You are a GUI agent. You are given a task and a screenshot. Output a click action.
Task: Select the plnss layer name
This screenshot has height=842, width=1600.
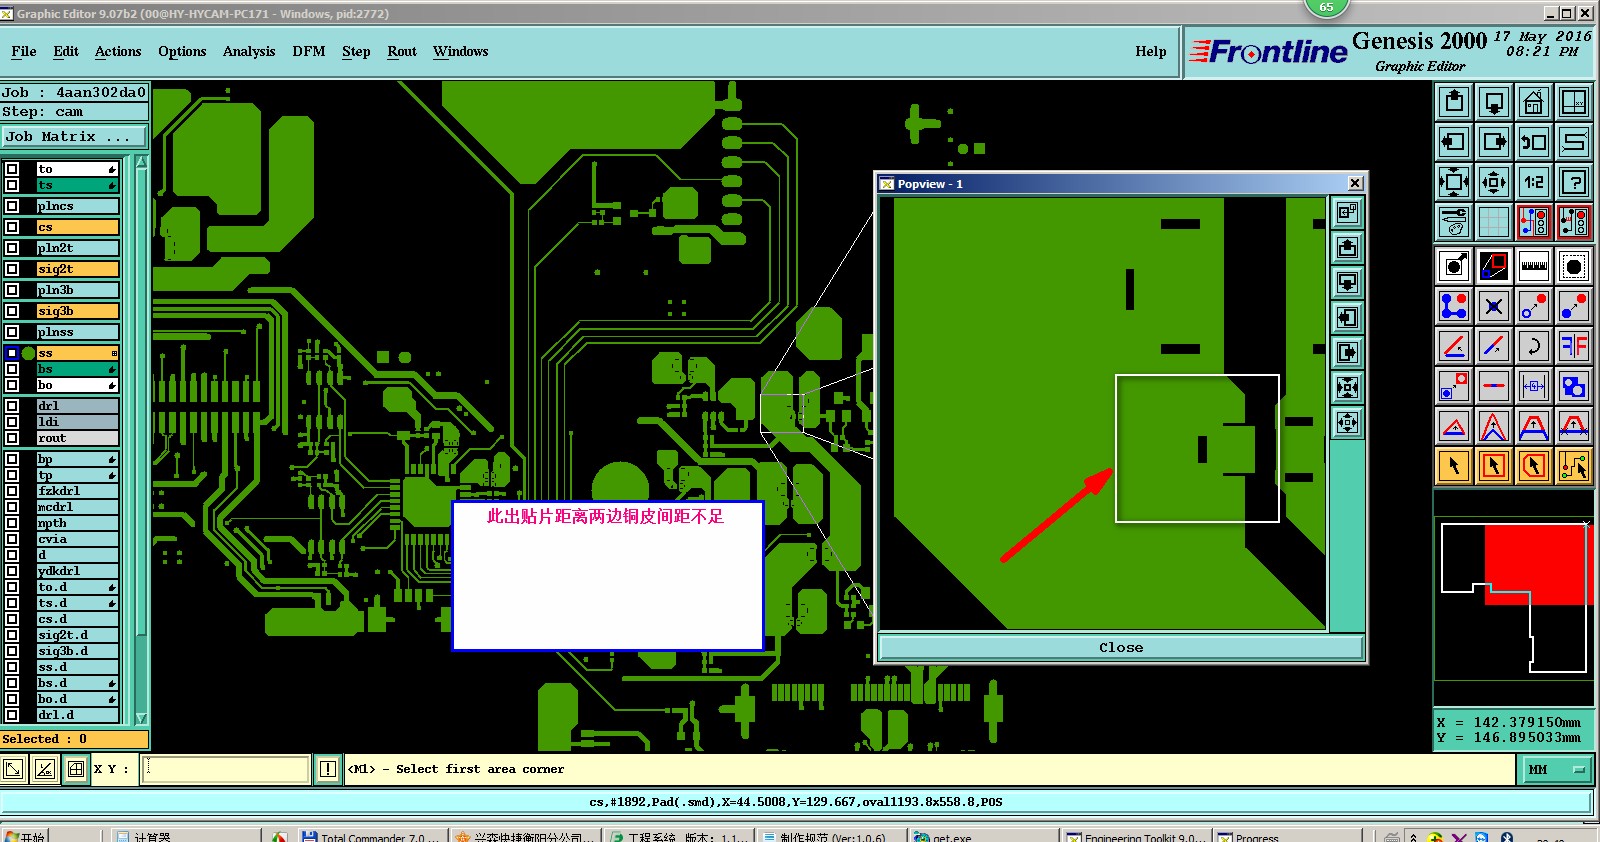[78, 332]
